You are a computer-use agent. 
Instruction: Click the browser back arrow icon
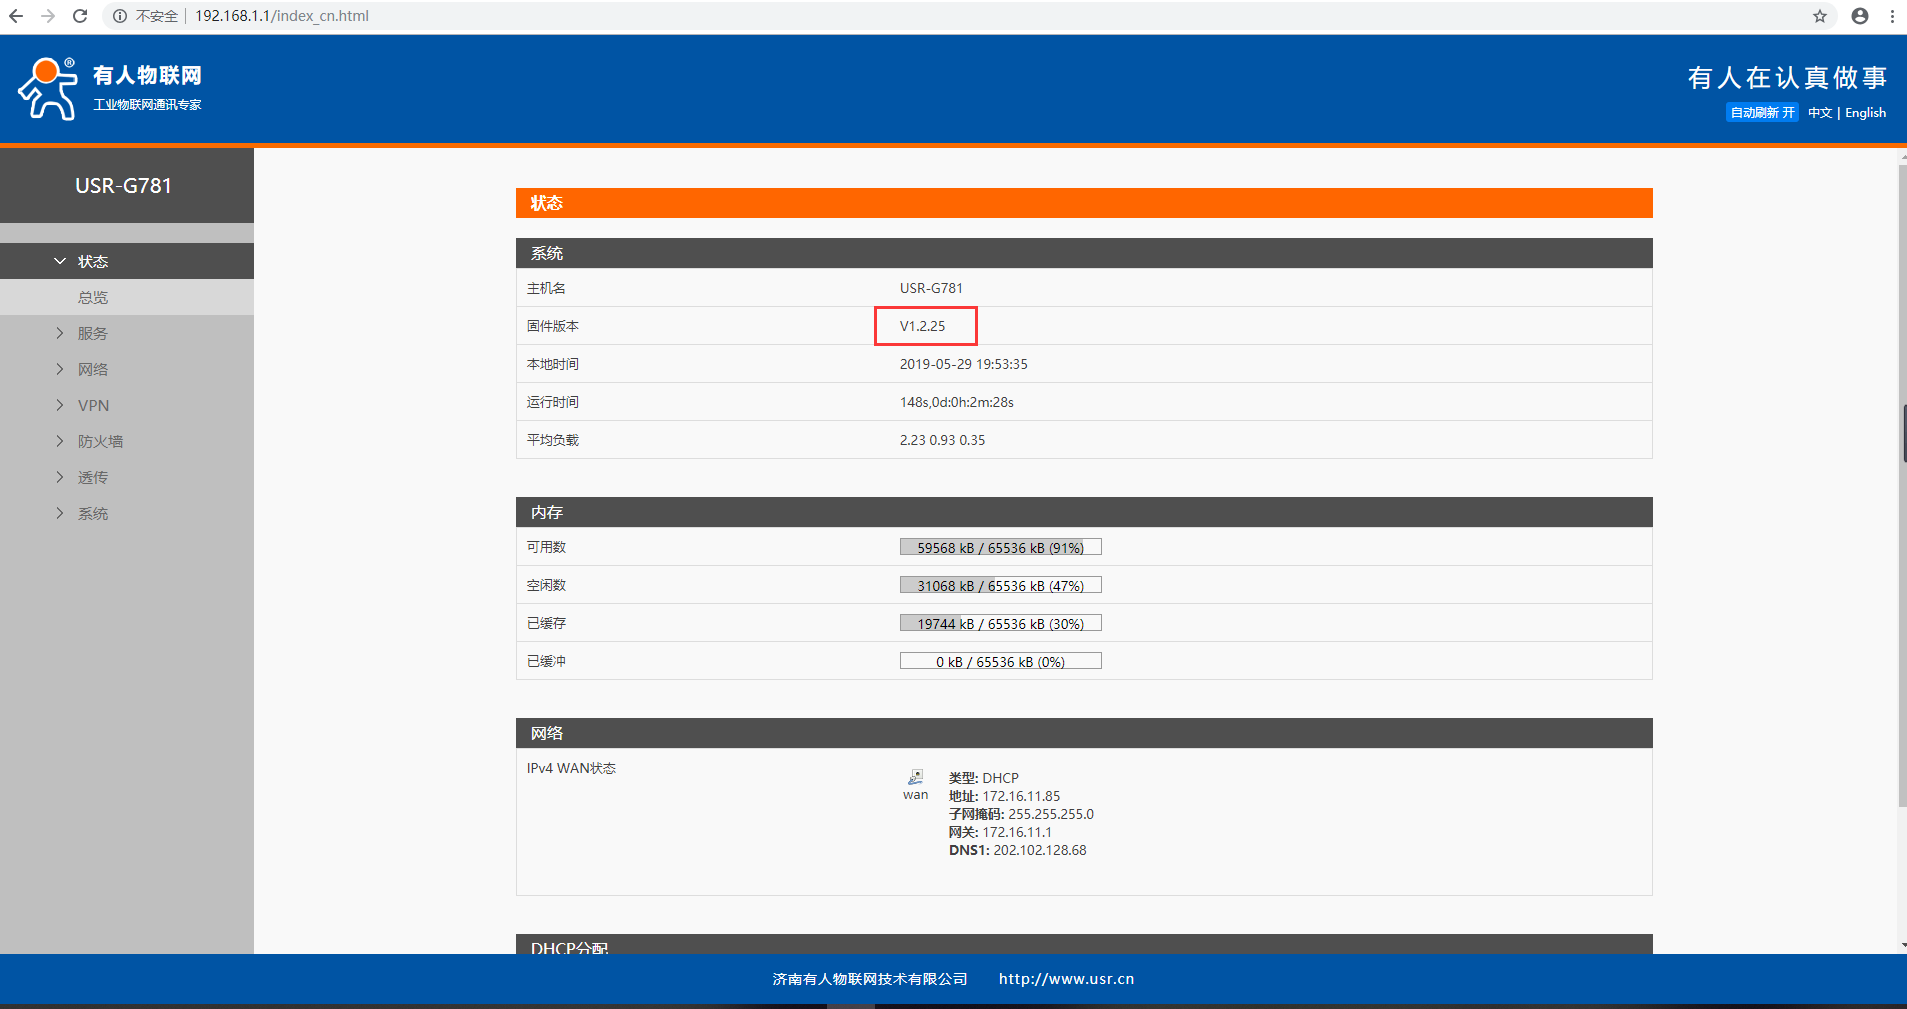point(16,16)
